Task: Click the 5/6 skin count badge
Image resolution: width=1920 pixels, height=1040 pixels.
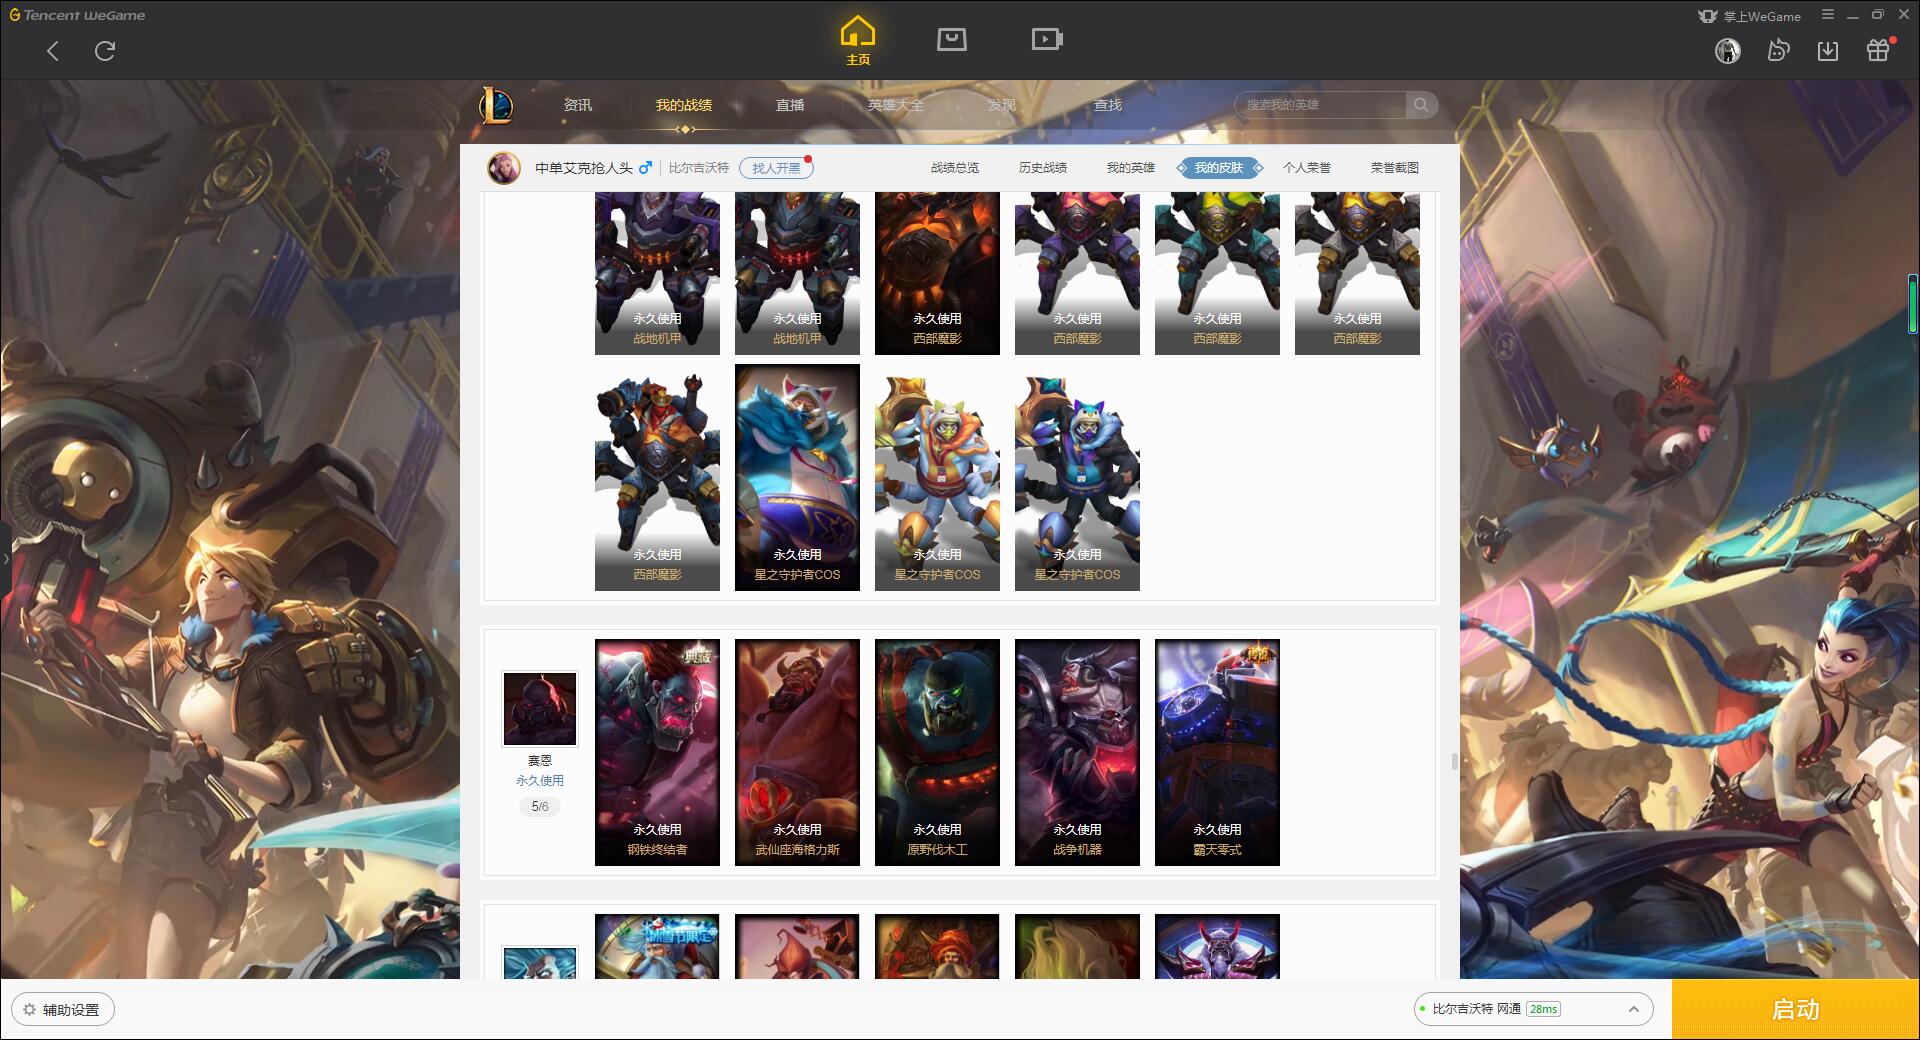Action: click(540, 806)
